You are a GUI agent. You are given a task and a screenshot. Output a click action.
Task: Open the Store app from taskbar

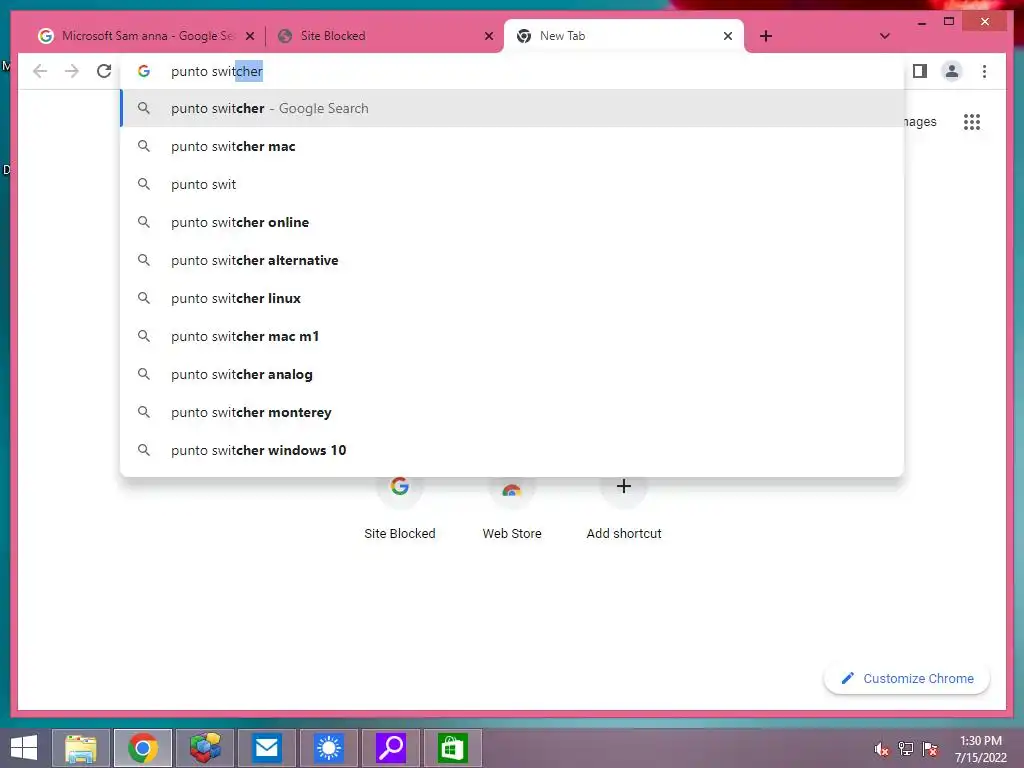pyautogui.click(x=453, y=748)
